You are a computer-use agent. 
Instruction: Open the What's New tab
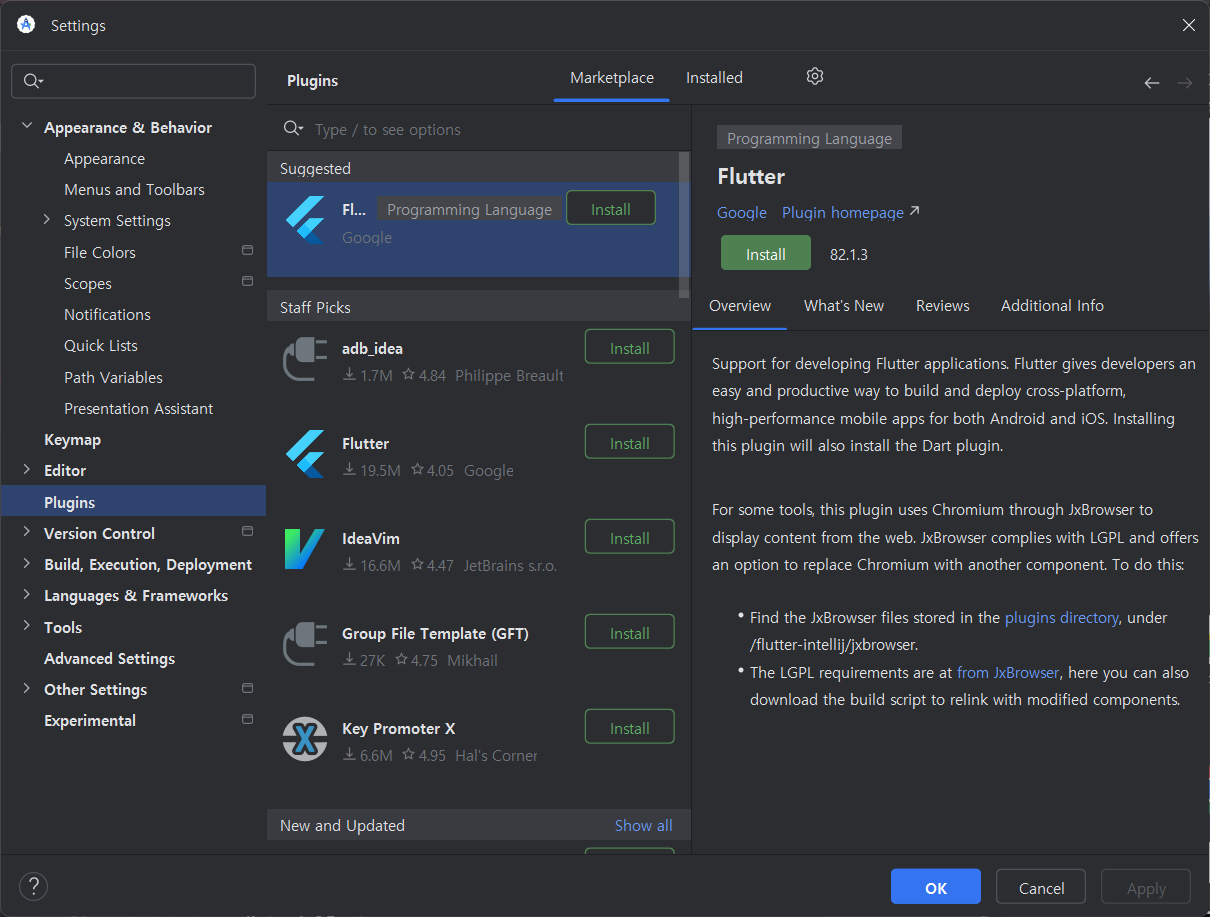click(x=844, y=306)
